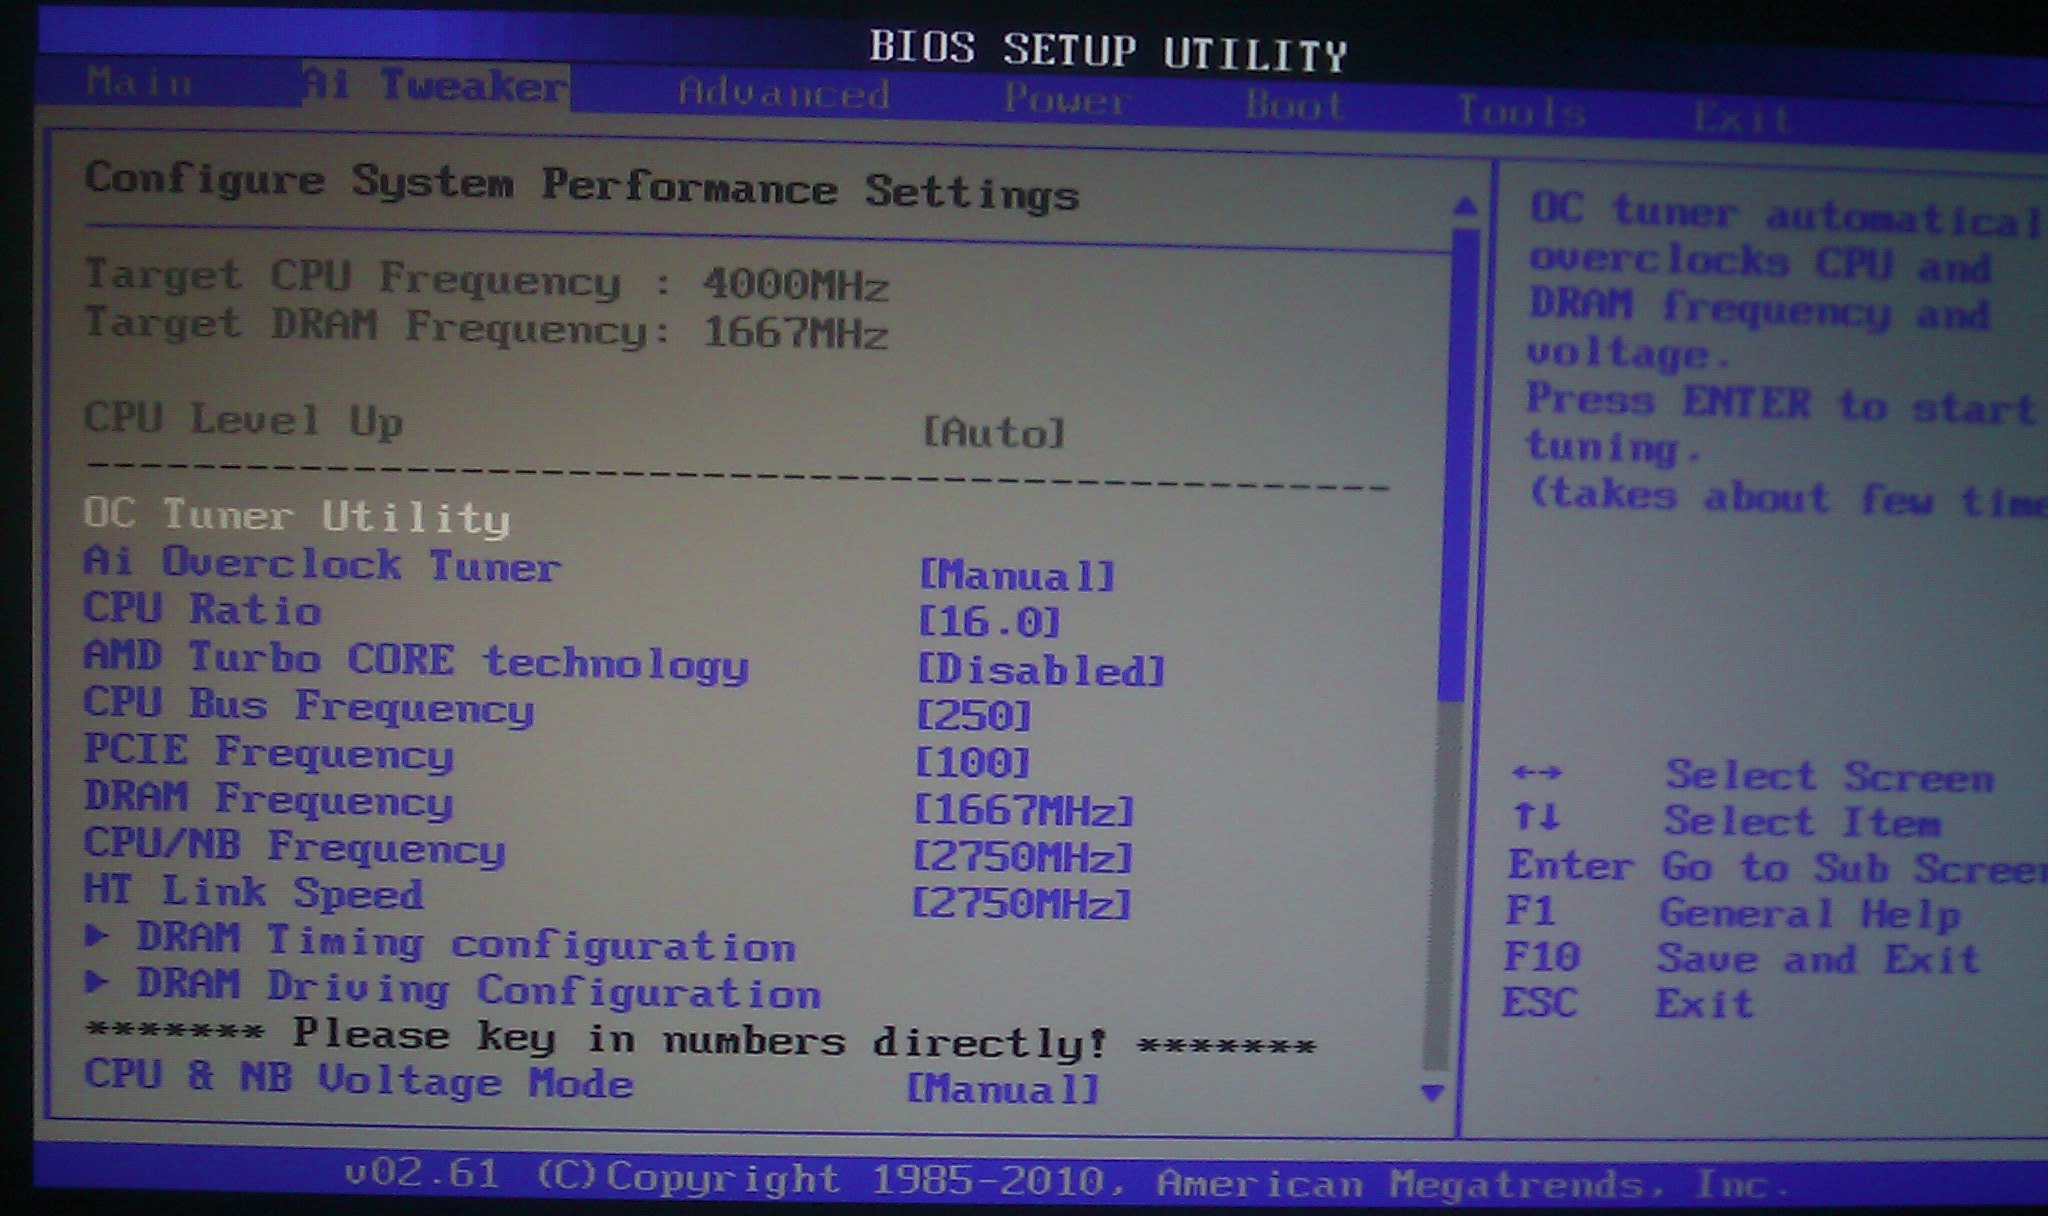This screenshot has width=2048, height=1216.
Task: Toggle AMD Turbo CORE technology [Disabled]
Action: coord(1040,669)
